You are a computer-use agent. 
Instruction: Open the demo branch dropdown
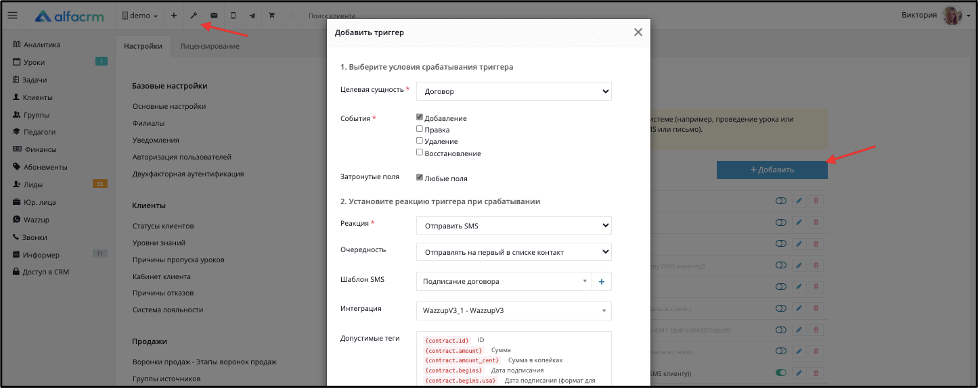point(140,16)
